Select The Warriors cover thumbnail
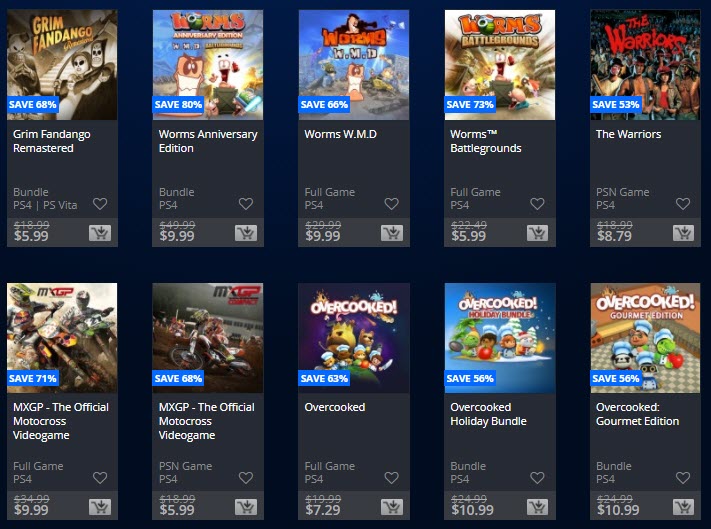Screen dimensions: 711x529 coord(645,65)
